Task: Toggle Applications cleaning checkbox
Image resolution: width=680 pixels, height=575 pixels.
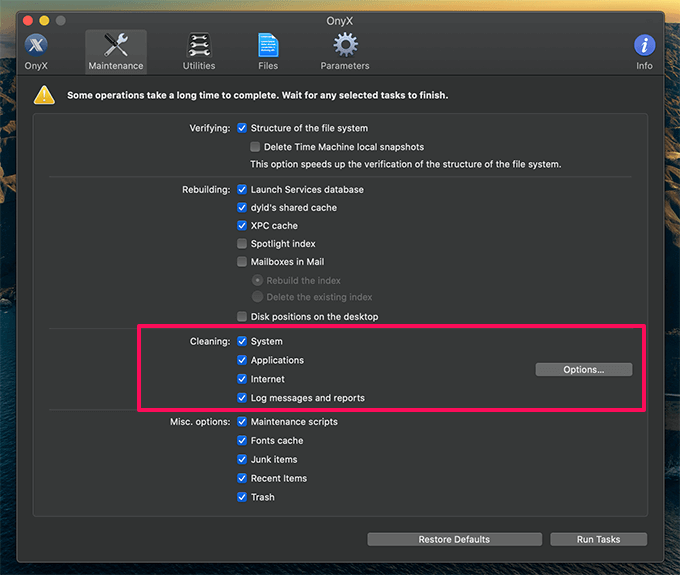Action: click(x=242, y=360)
